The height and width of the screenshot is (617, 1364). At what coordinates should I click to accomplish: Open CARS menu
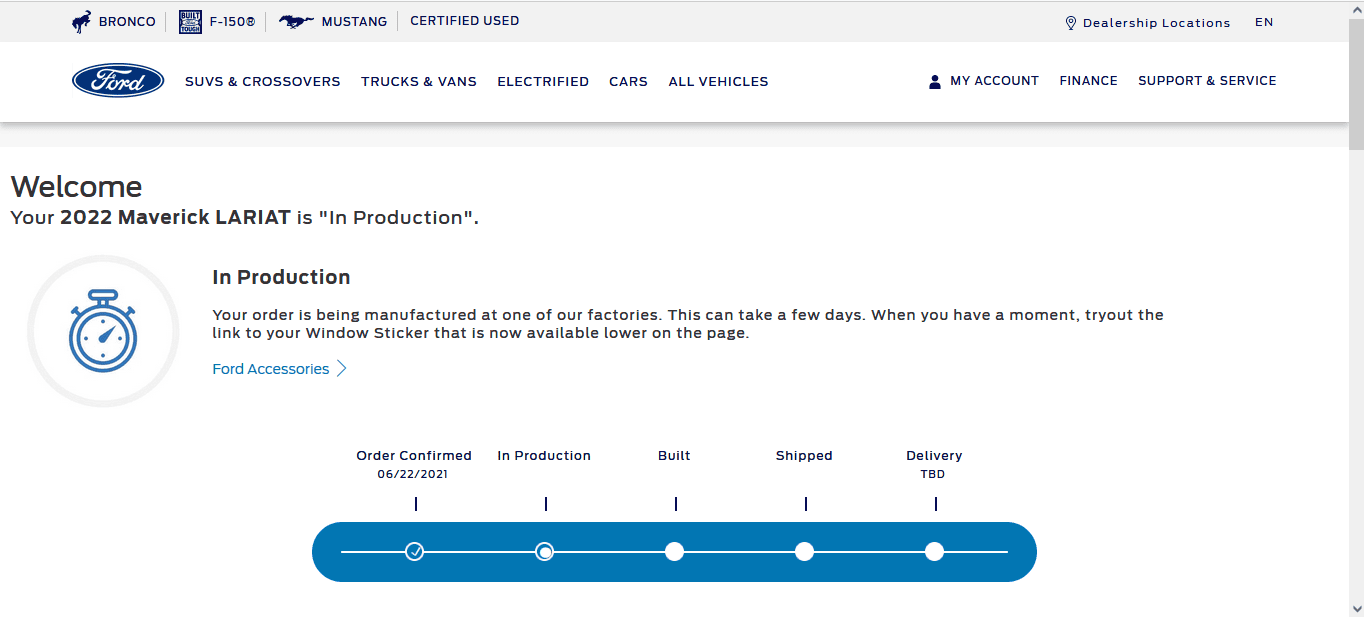point(628,82)
